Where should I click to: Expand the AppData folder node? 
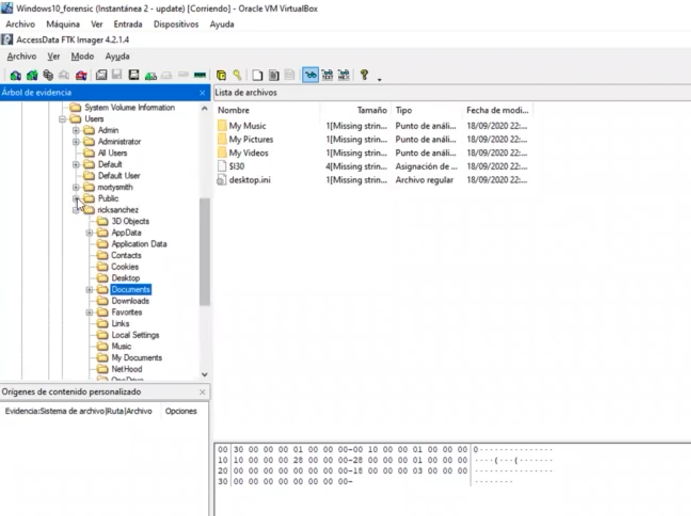(89, 233)
